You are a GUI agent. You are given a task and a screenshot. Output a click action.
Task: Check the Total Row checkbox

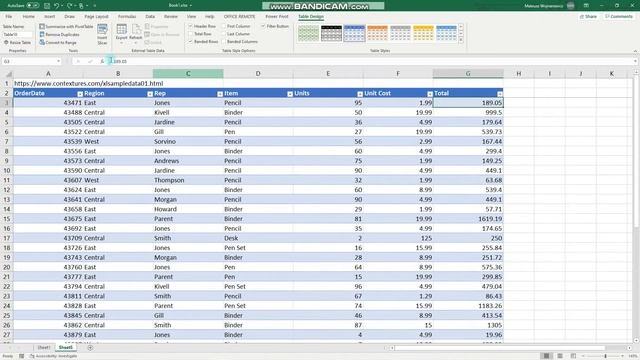point(190,34)
